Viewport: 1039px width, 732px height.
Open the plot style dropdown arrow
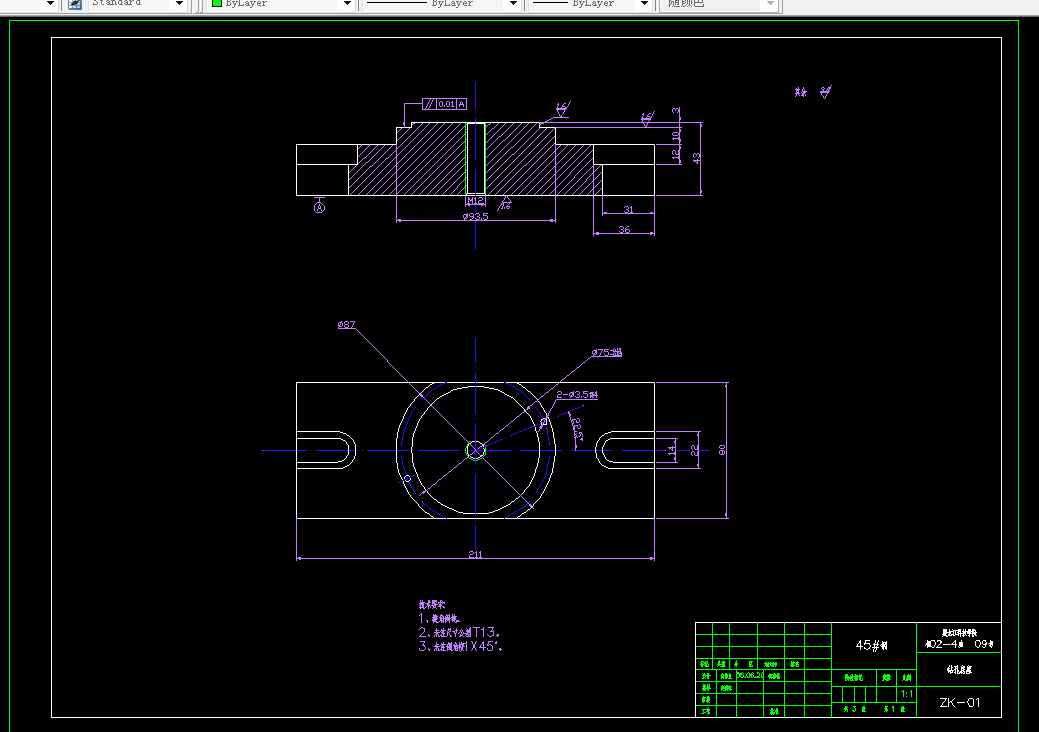[x=769, y=4]
